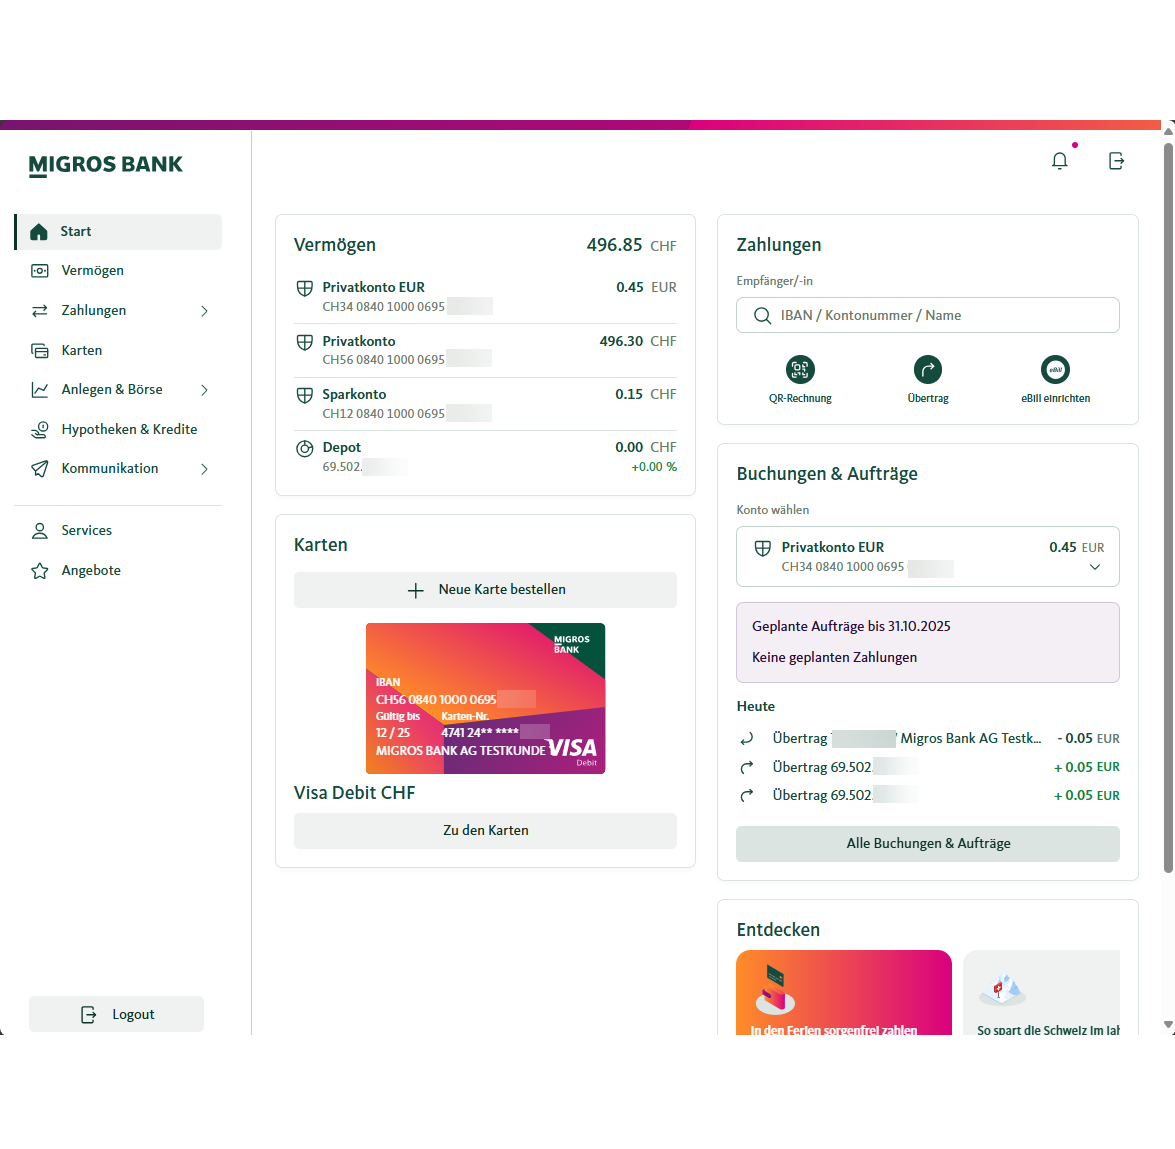The image size is (1175, 1149).
Task: Click the Logout button in the sidebar
Action: [x=116, y=1014]
